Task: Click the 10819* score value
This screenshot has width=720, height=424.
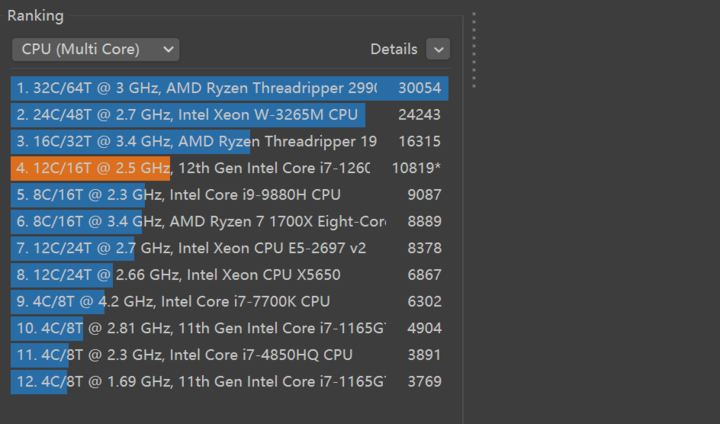Action: click(419, 168)
